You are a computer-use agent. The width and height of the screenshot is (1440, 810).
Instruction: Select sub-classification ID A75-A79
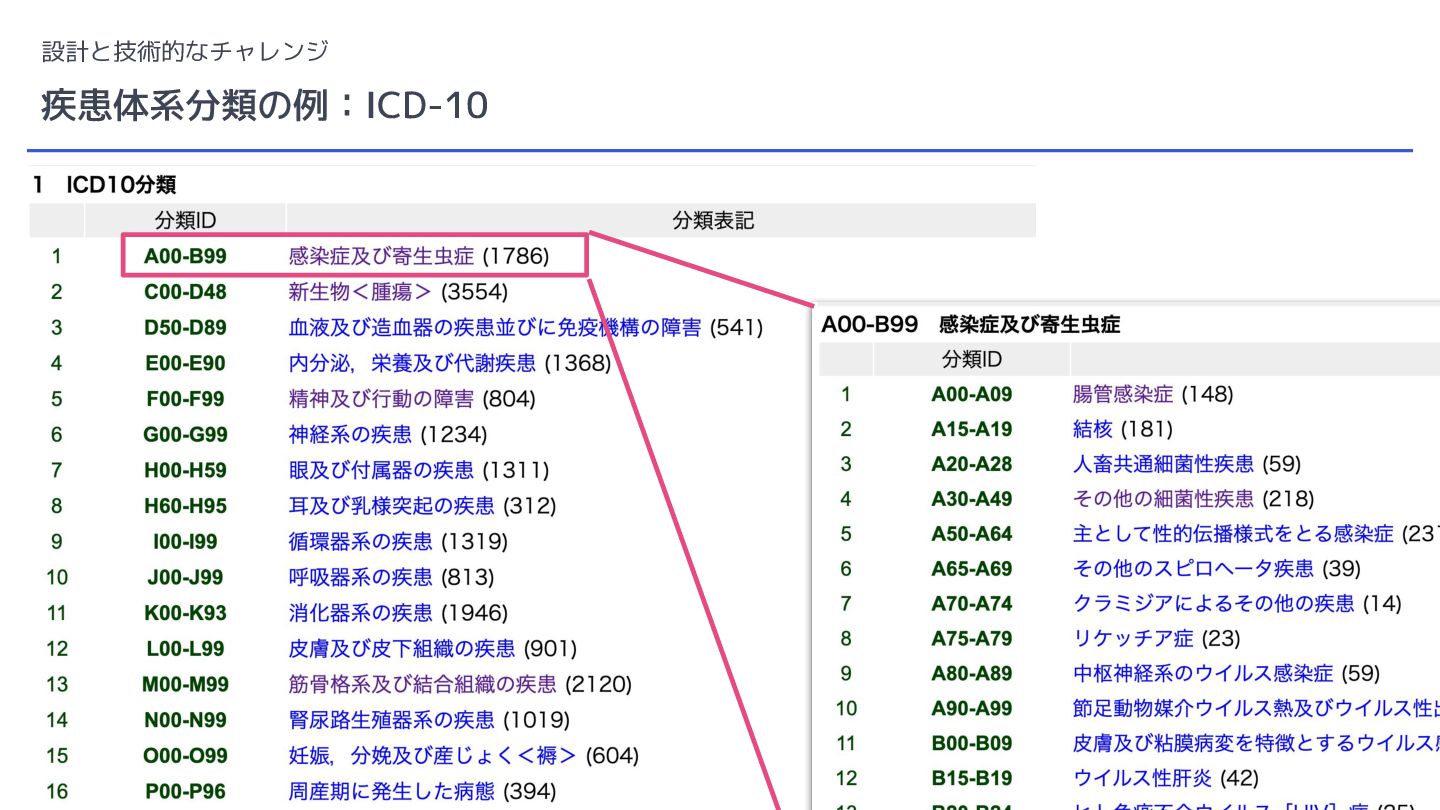coord(971,638)
